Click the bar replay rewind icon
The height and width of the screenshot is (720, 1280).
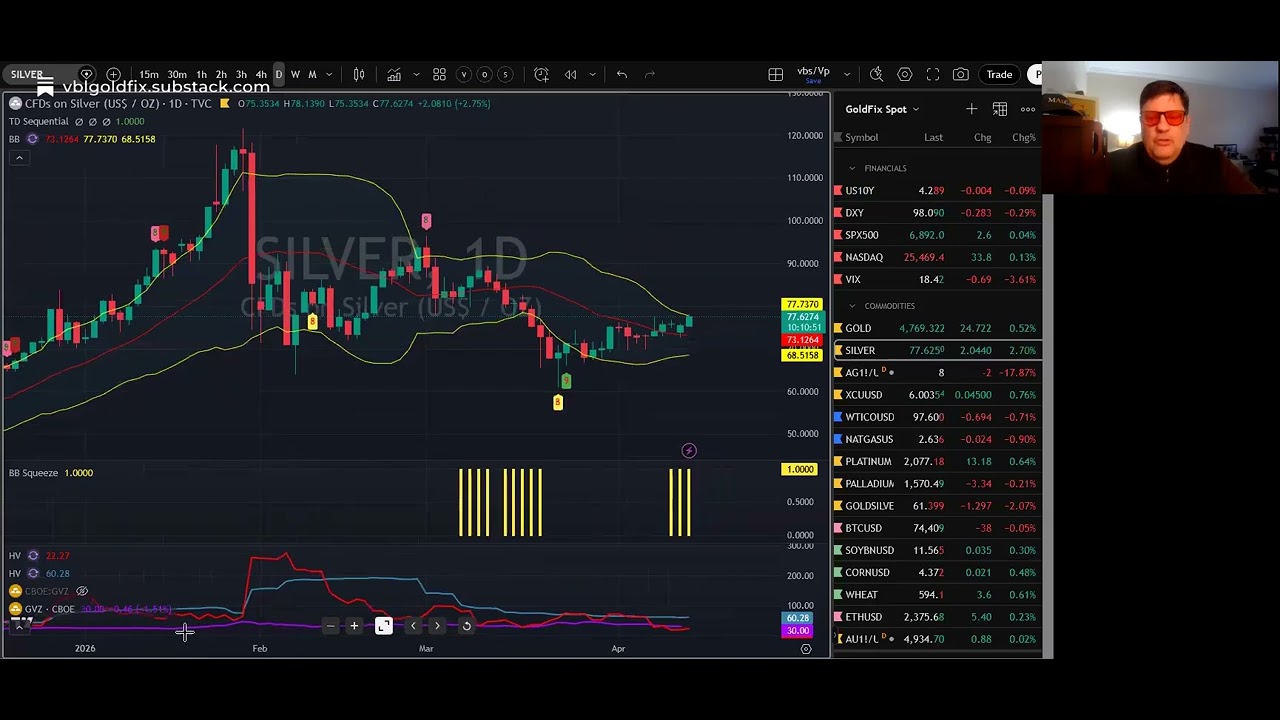click(x=570, y=74)
